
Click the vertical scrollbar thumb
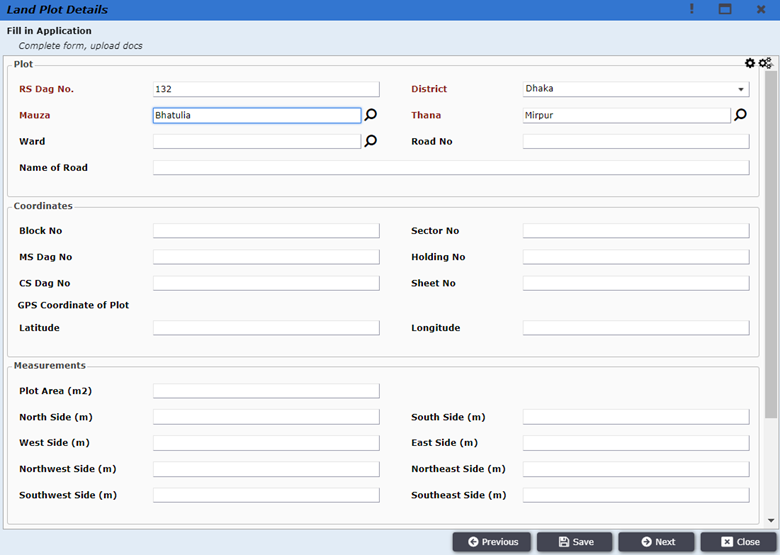771,244
